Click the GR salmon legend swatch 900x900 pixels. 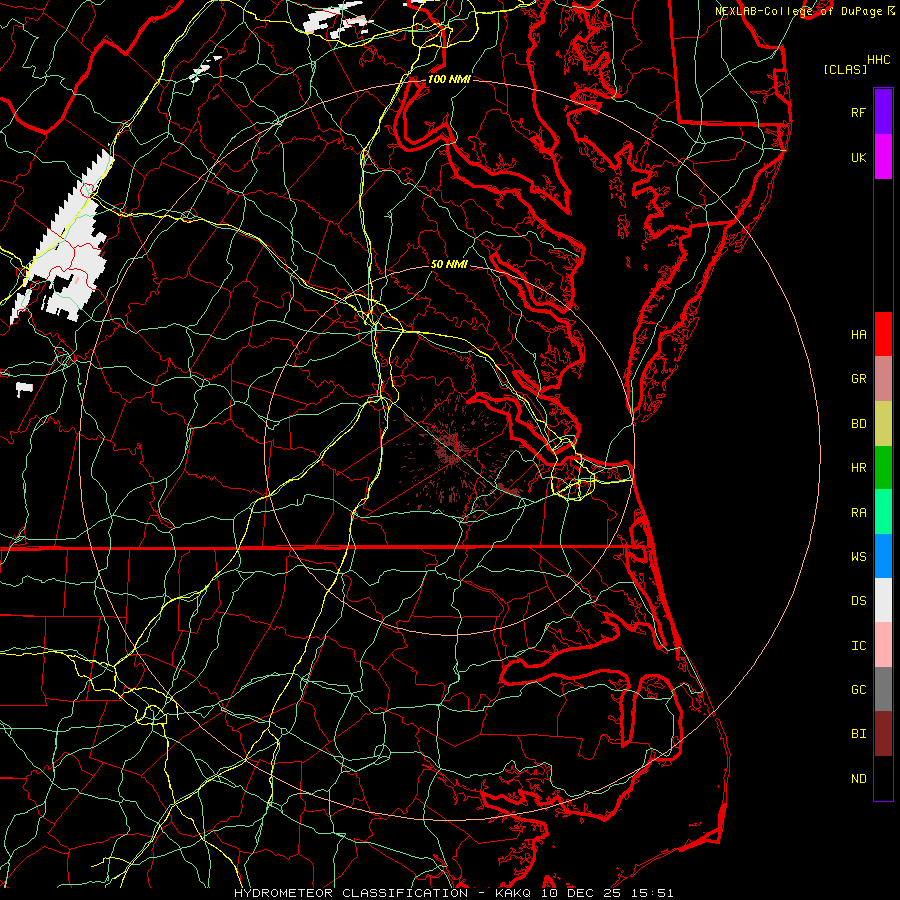(883, 379)
